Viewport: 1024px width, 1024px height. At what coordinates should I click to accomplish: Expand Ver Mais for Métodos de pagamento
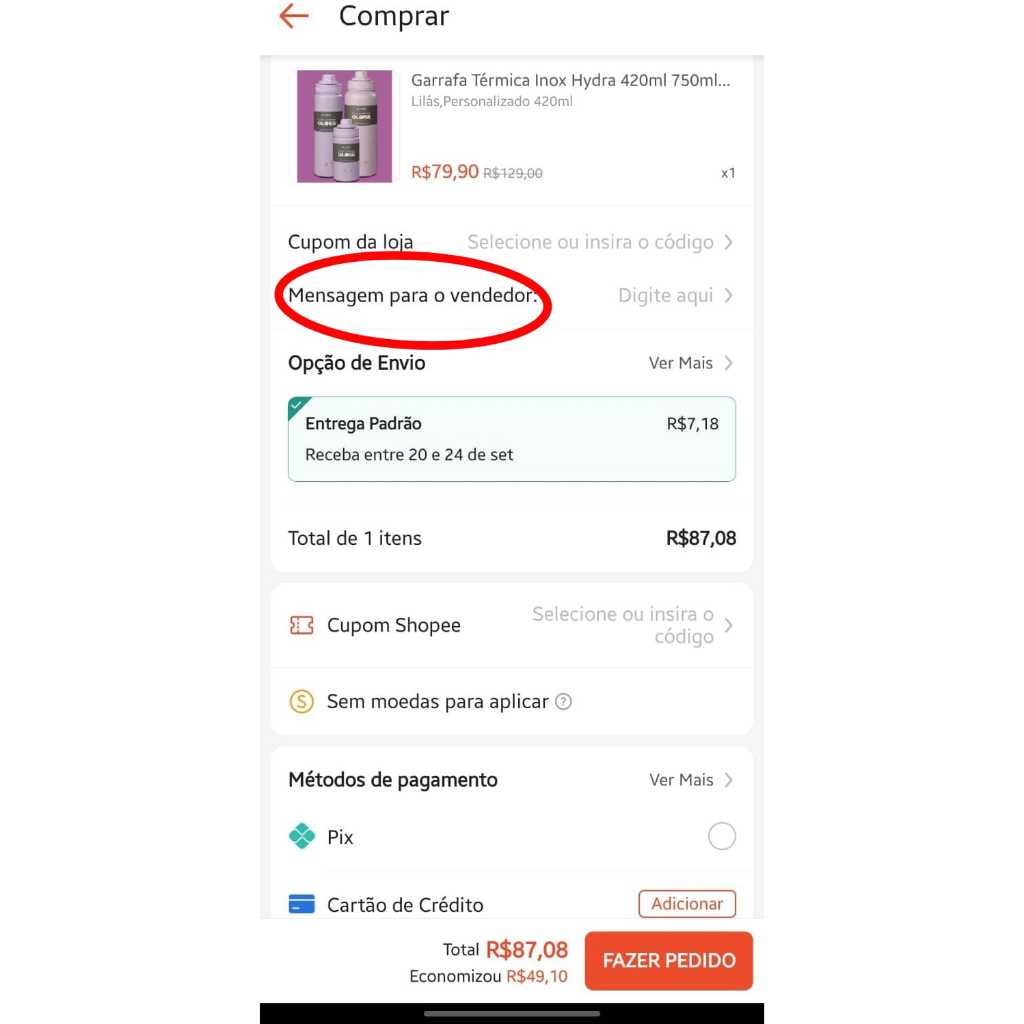690,780
